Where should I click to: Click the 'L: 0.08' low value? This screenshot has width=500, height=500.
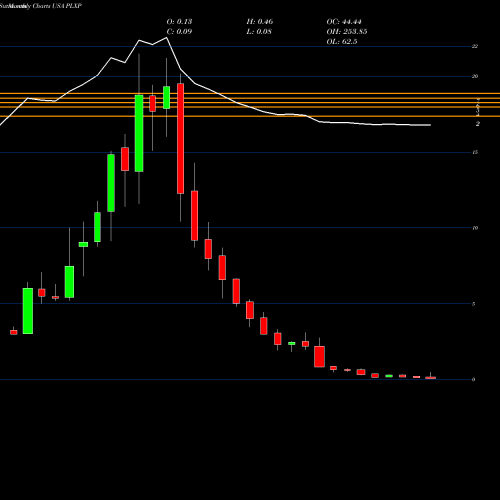coord(259,32)
